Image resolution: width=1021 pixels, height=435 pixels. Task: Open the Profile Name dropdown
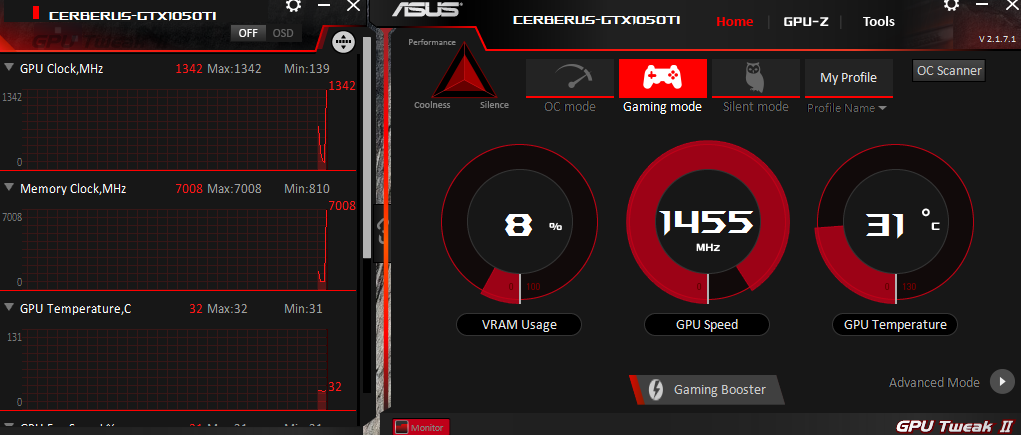pyautogui.click(x=847, y=108)
